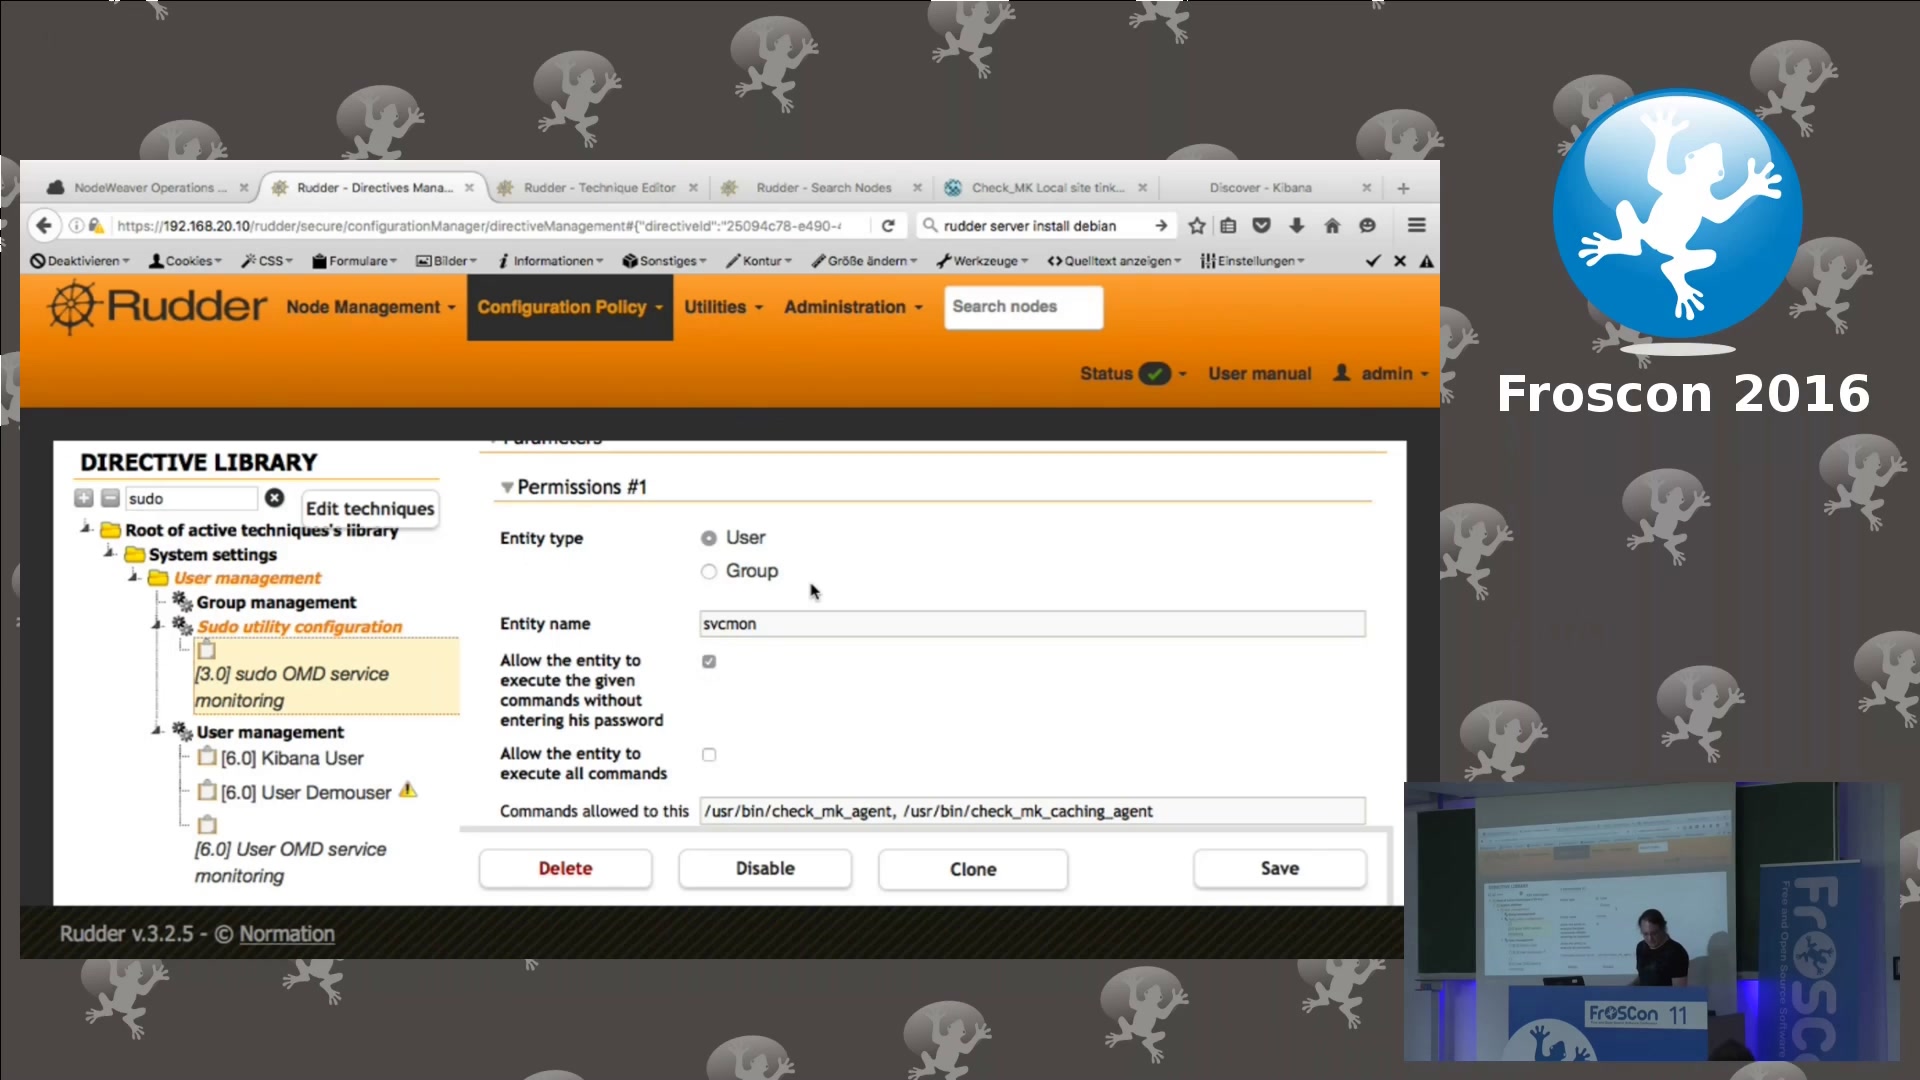The width and height of the screenshot is (1920, 1080).
Task: Select Group management technique
Action: [x=276, y=602]
